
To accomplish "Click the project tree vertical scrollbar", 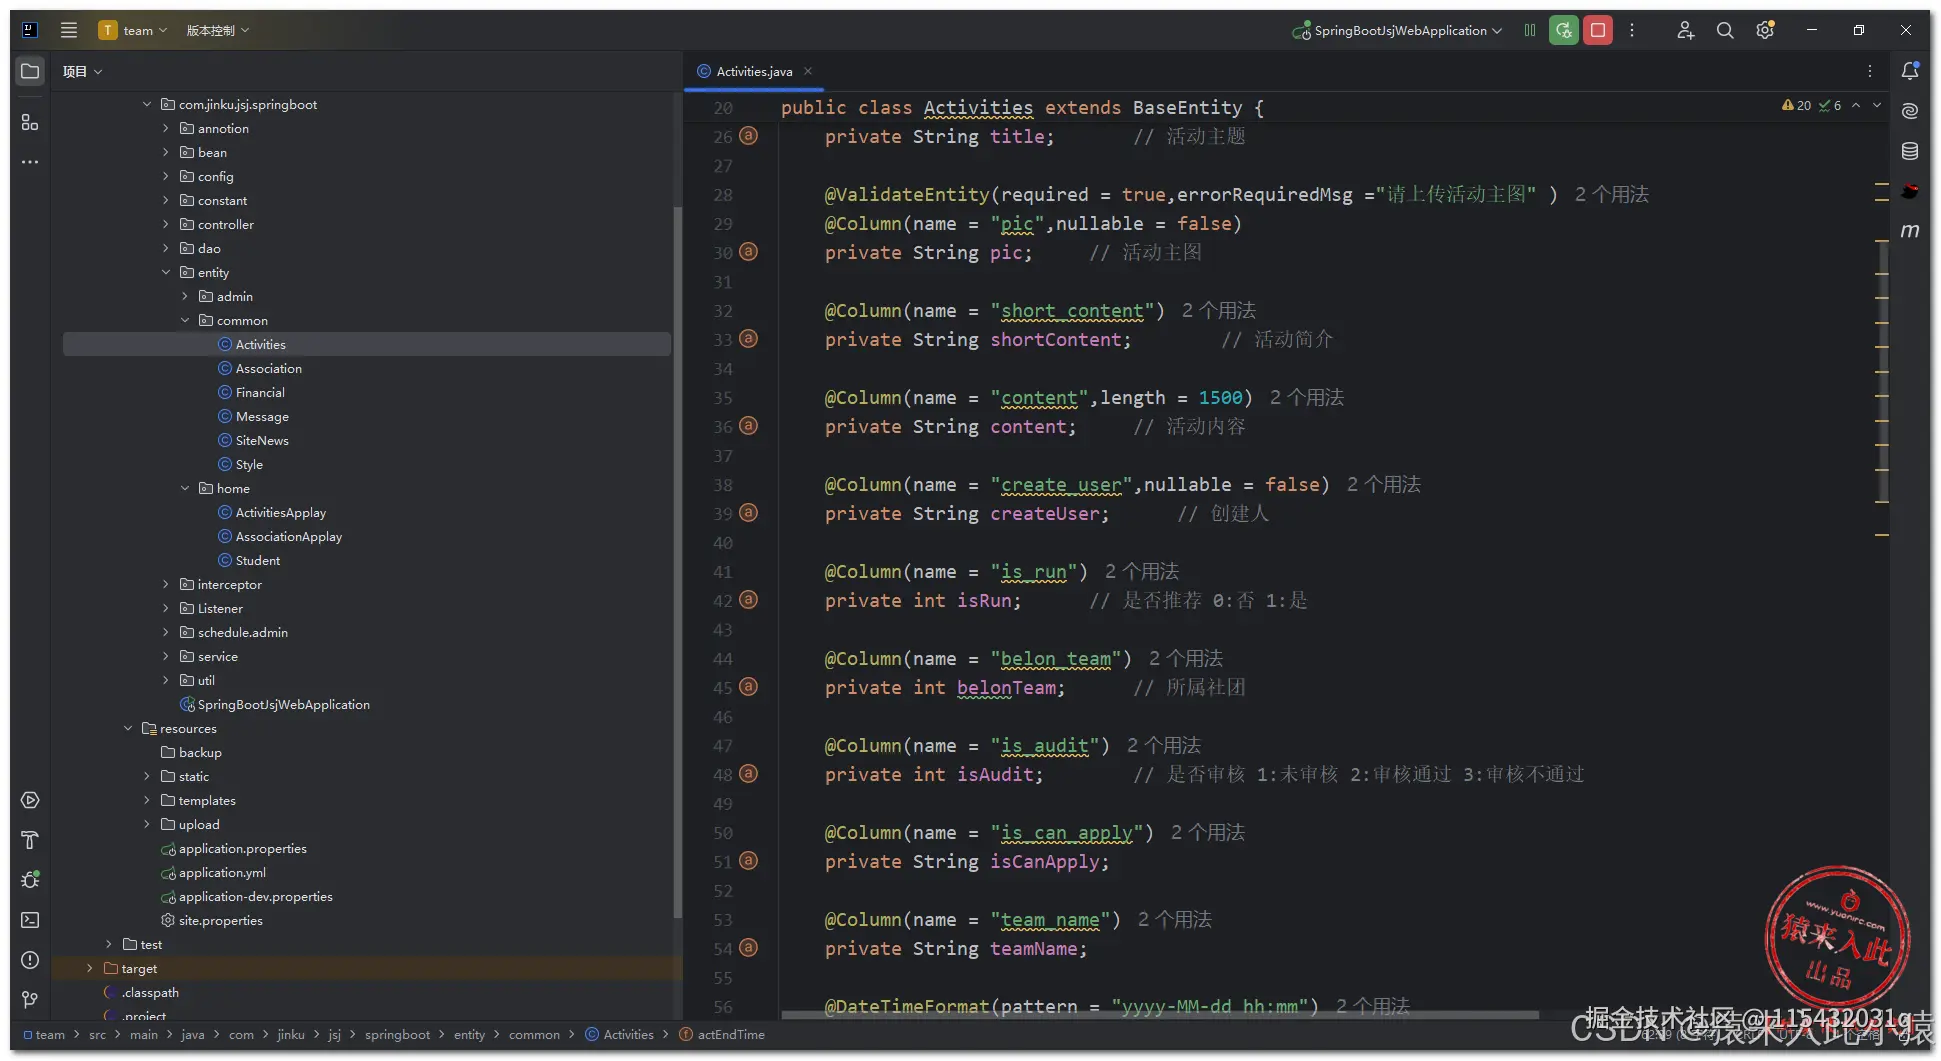I will pyautogui.click(x=677, y=560).
